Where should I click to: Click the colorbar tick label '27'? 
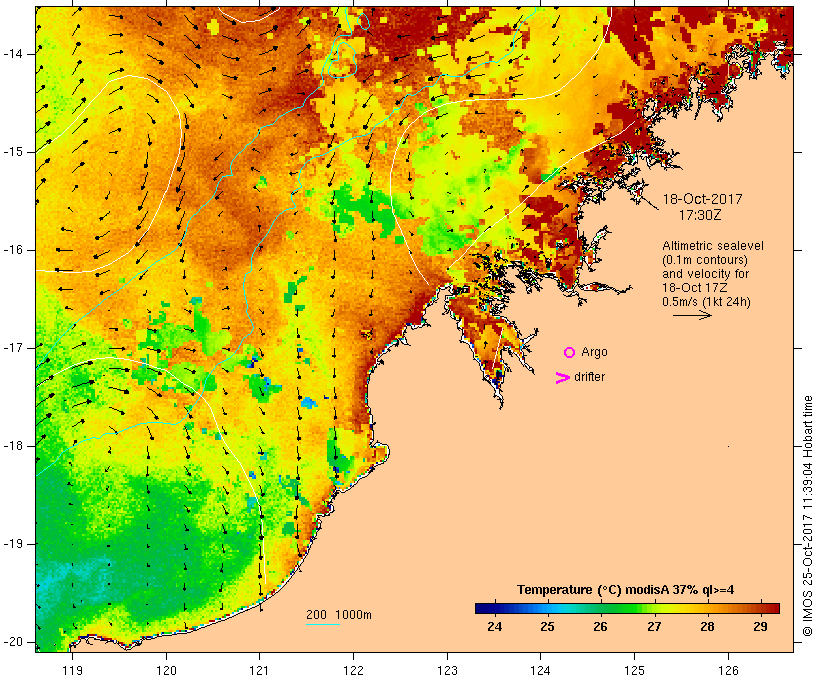tap(654, 626)
